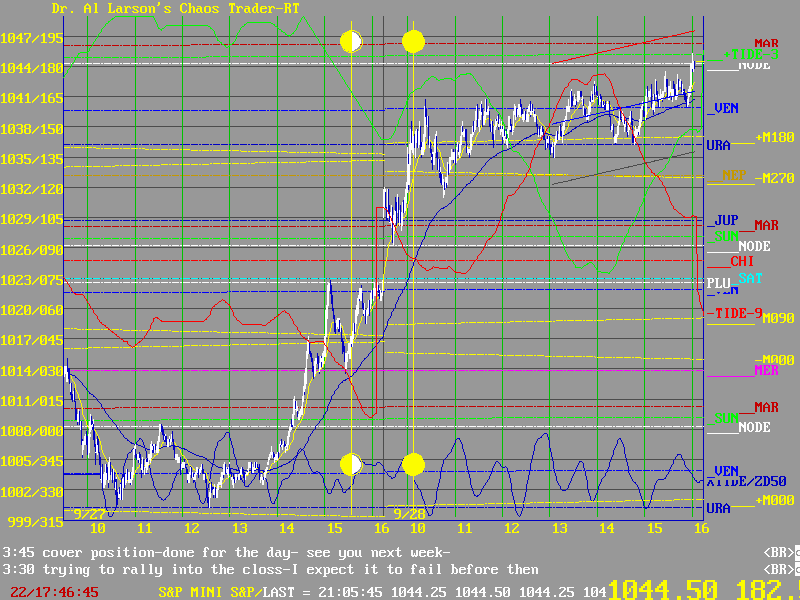Click the 3:45 cover position comment
Viewport: 800px width, 600px height.
(x=227, y=552)
